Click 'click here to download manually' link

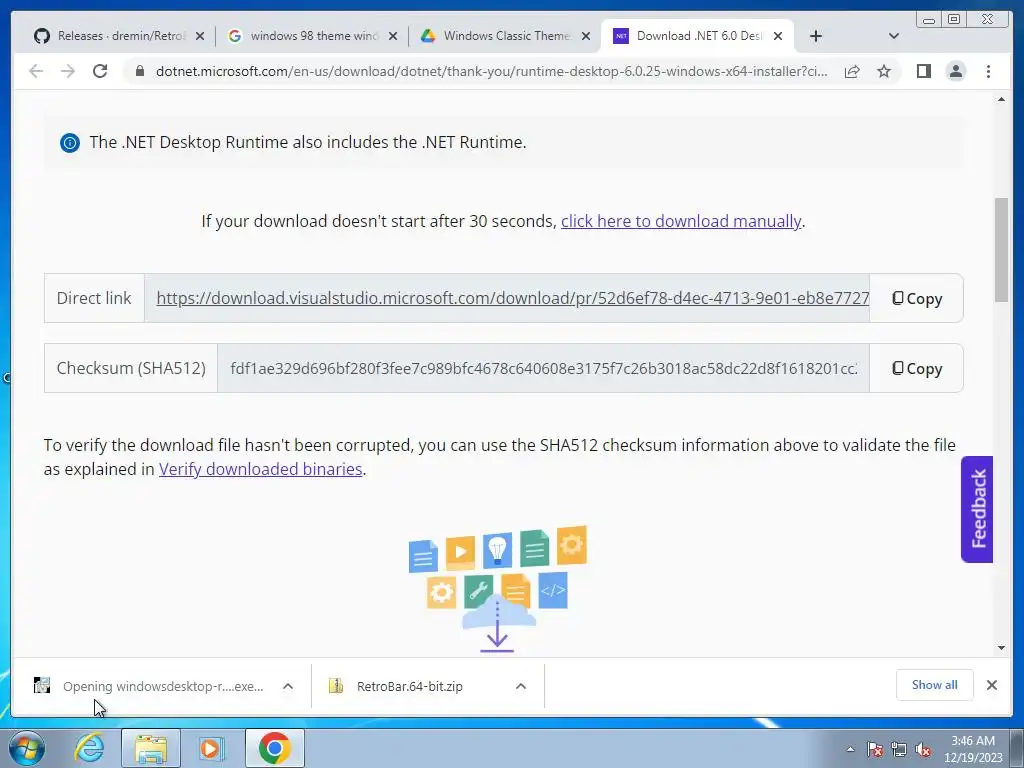(680, 221)
